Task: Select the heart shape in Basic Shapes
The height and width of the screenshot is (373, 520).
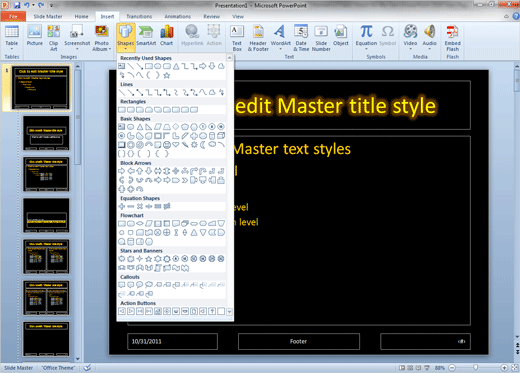Action: point(176,145)
